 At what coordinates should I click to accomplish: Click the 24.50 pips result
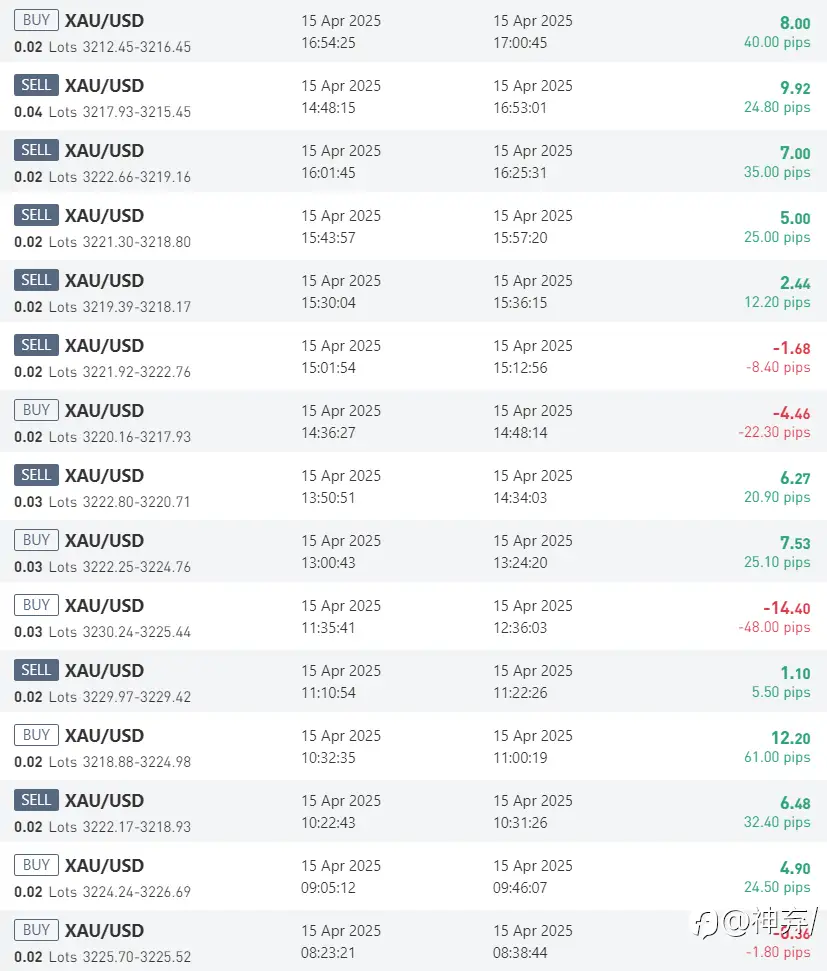pyautogui.click(x=777, y=887)
